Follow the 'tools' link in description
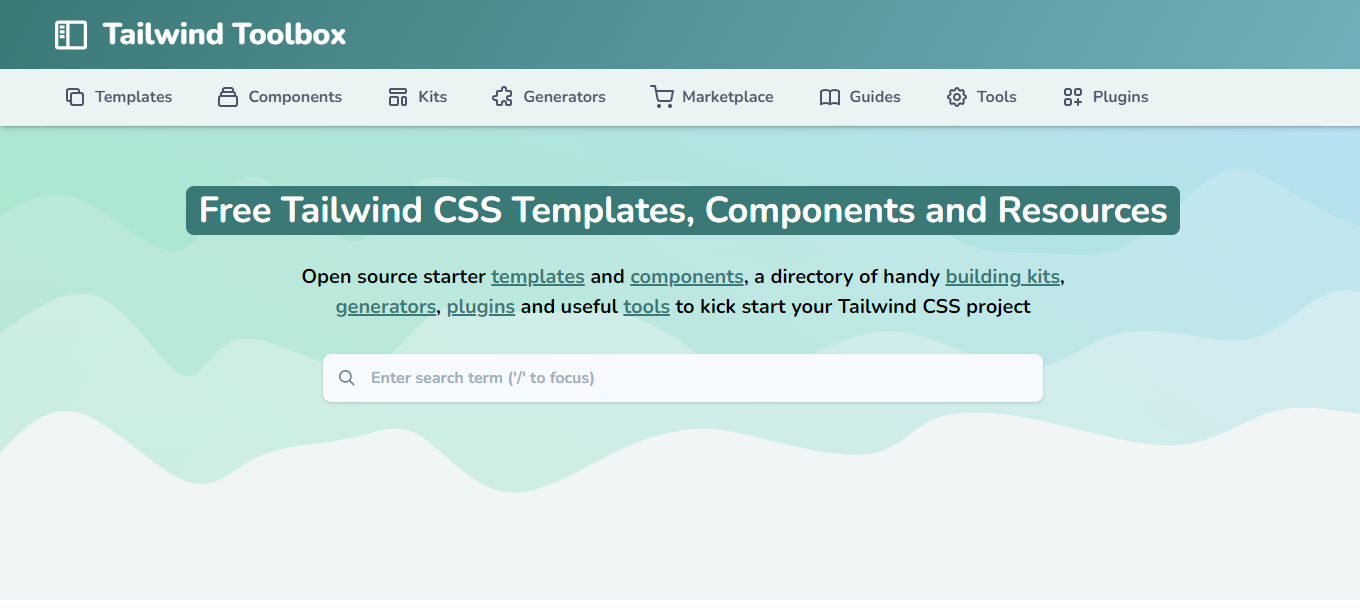The width and height of the screenshot is (1360, 608). 647,307
